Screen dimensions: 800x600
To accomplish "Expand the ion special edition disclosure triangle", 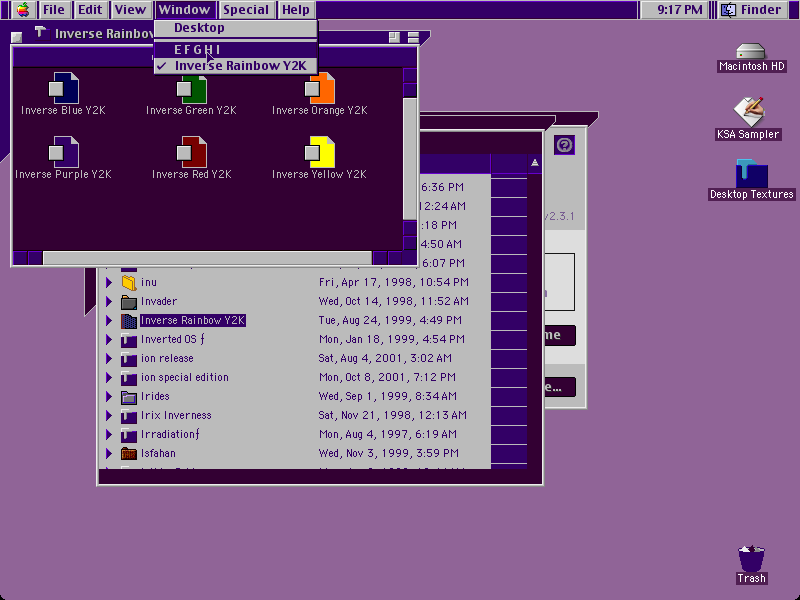I will pyautogui.click(x=109, y=378).
